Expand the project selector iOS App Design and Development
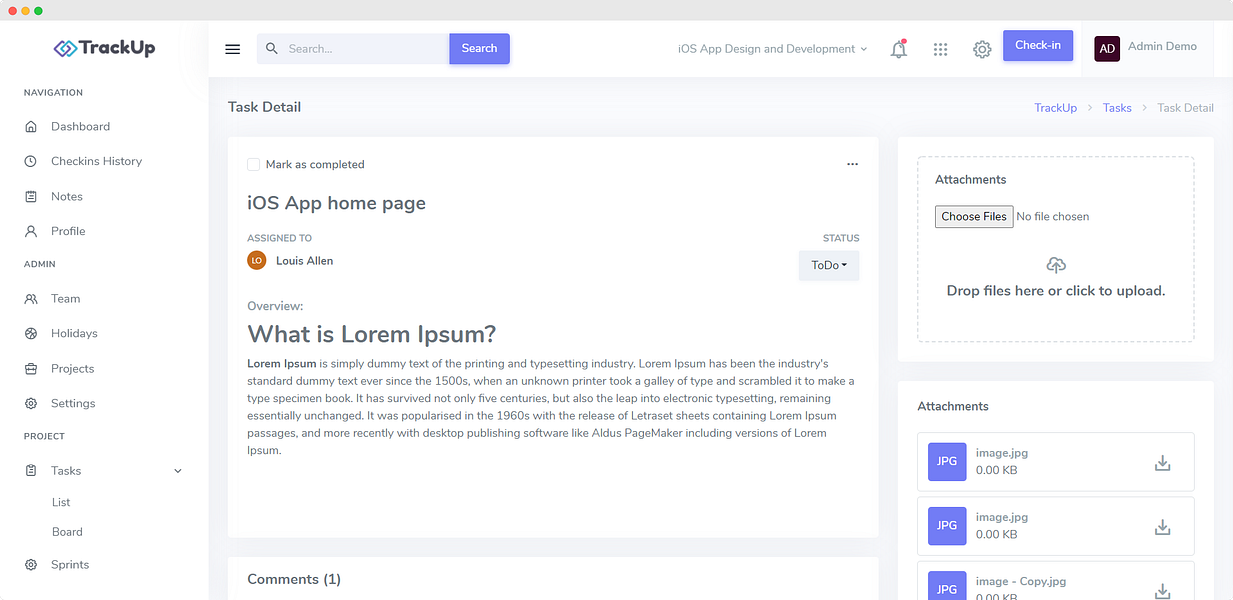This screenshot has height=600, width=1233. [772, 49]
